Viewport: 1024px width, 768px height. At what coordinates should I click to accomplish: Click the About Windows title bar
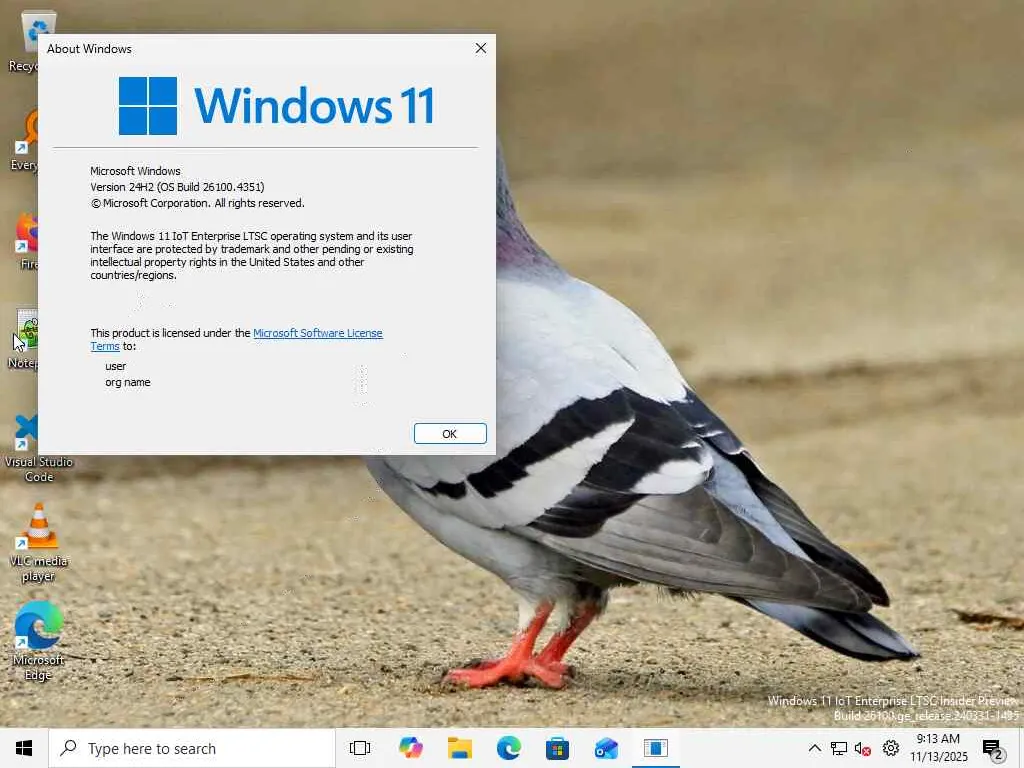coord(253,48)
